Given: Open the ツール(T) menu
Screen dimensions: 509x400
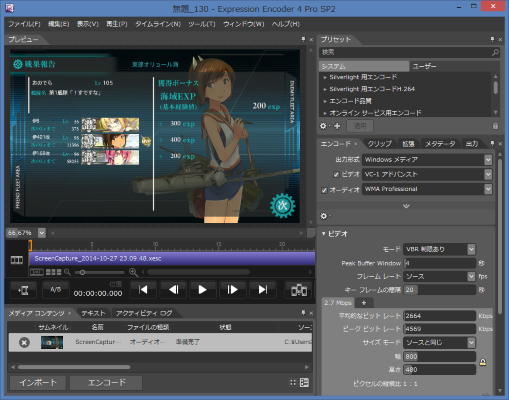Looking at the screenshot, I should 202,24.
